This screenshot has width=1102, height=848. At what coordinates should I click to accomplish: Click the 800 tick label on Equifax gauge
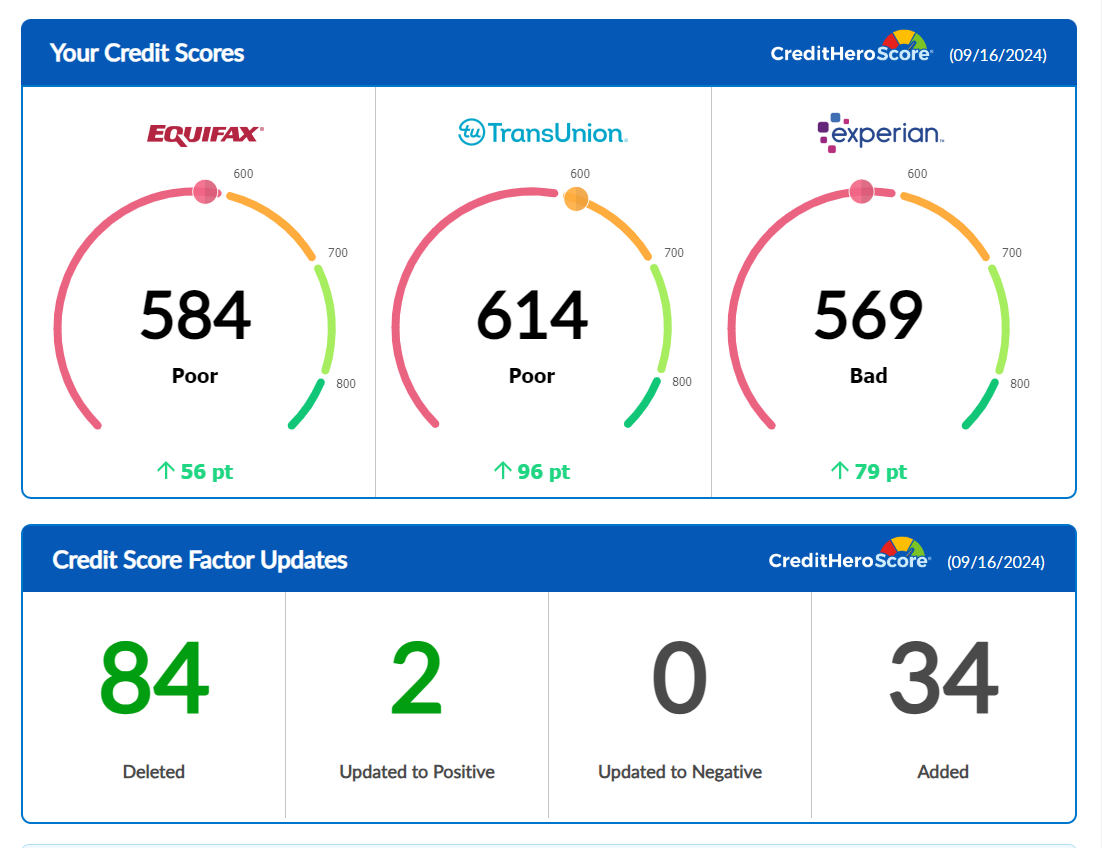pyautogui.click(x=346, y=384)
